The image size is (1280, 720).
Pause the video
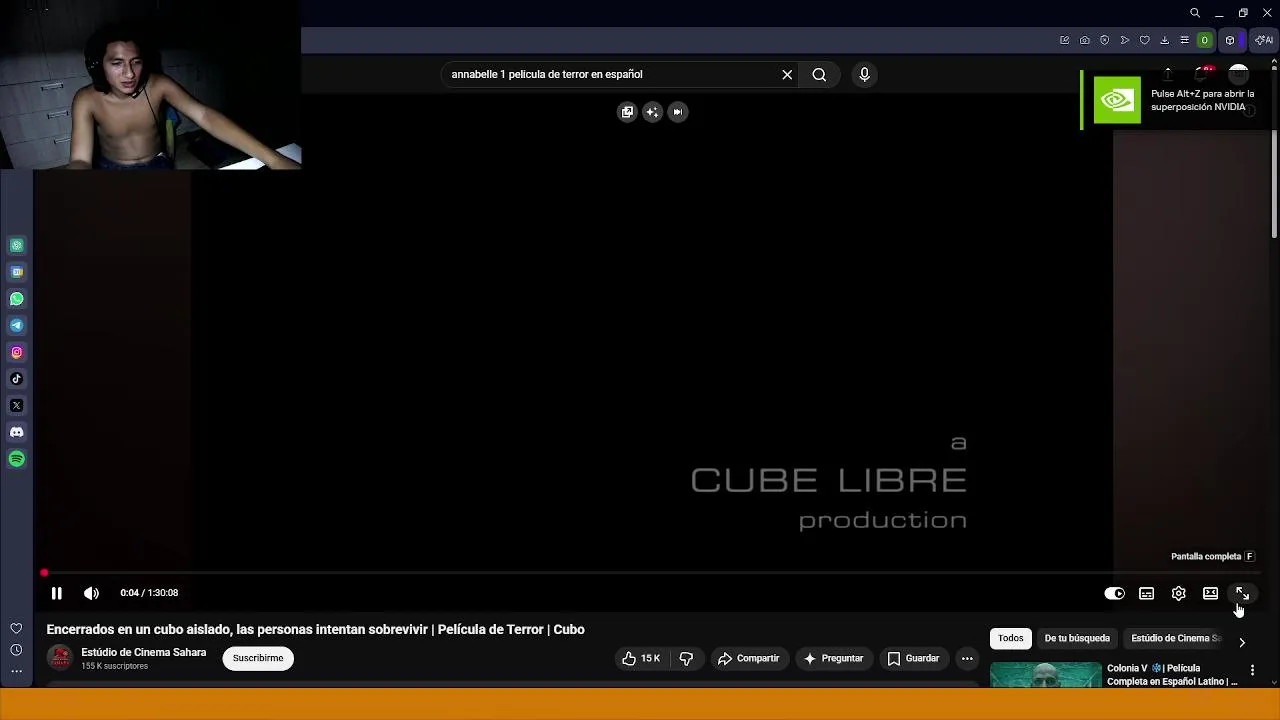[x=57, y=593]
